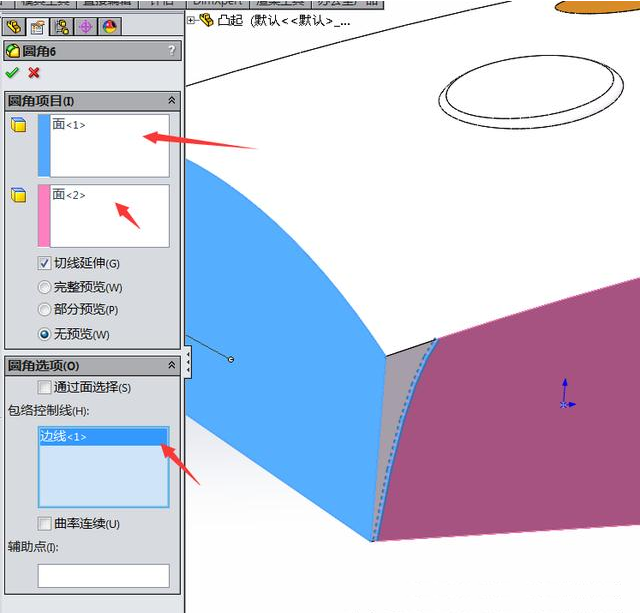
Task: Click the face set 2 cube icon
Action: 18,195
